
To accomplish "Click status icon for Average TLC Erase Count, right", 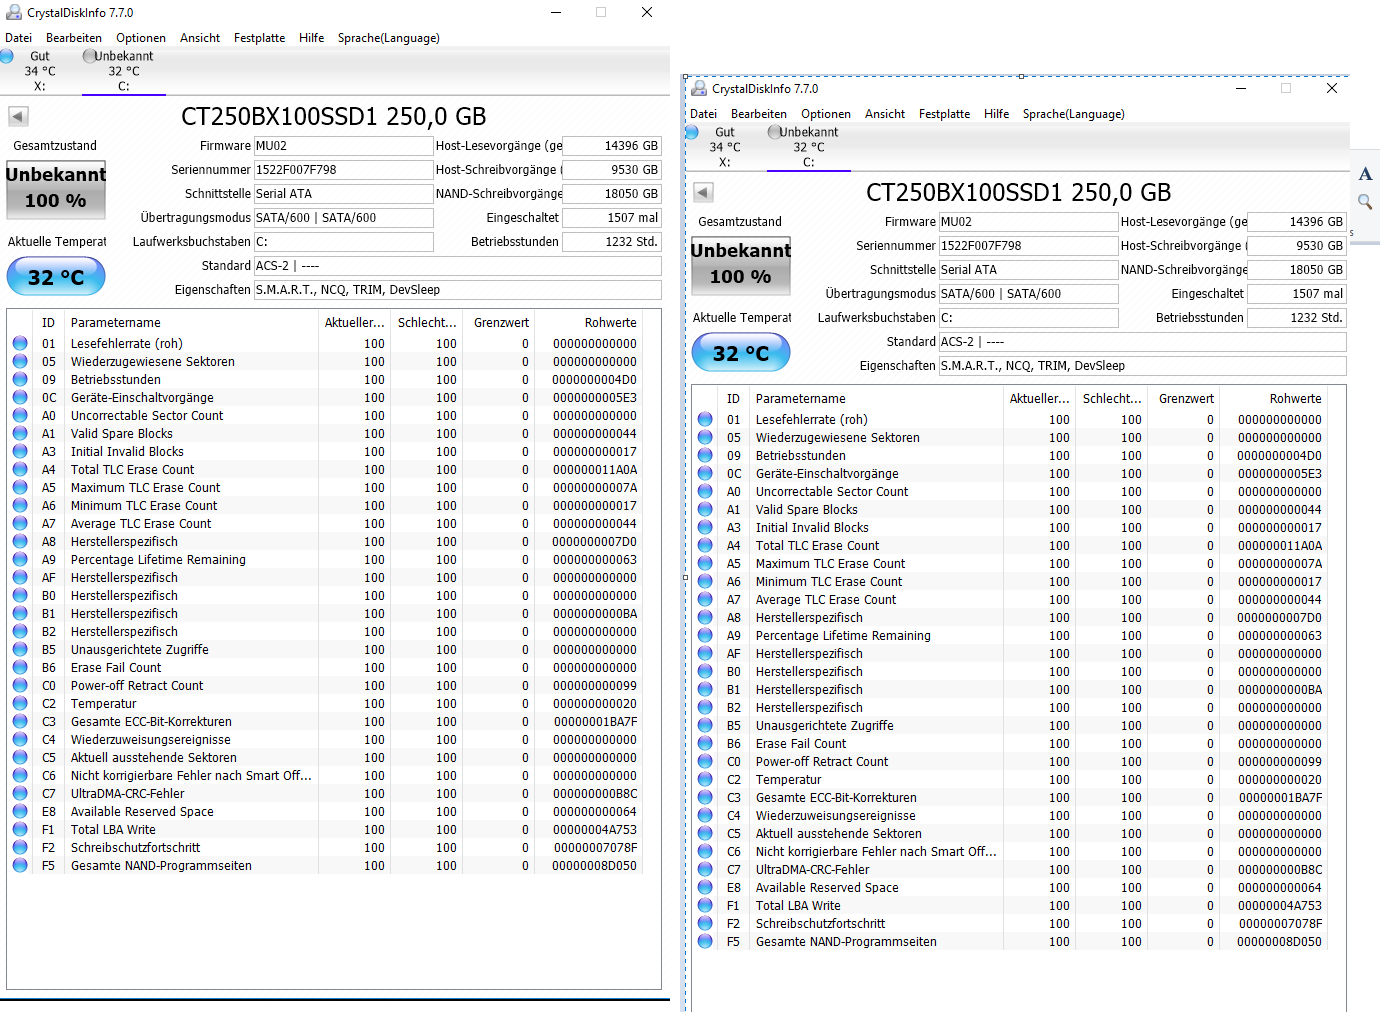I will click(x=705, y=599).
